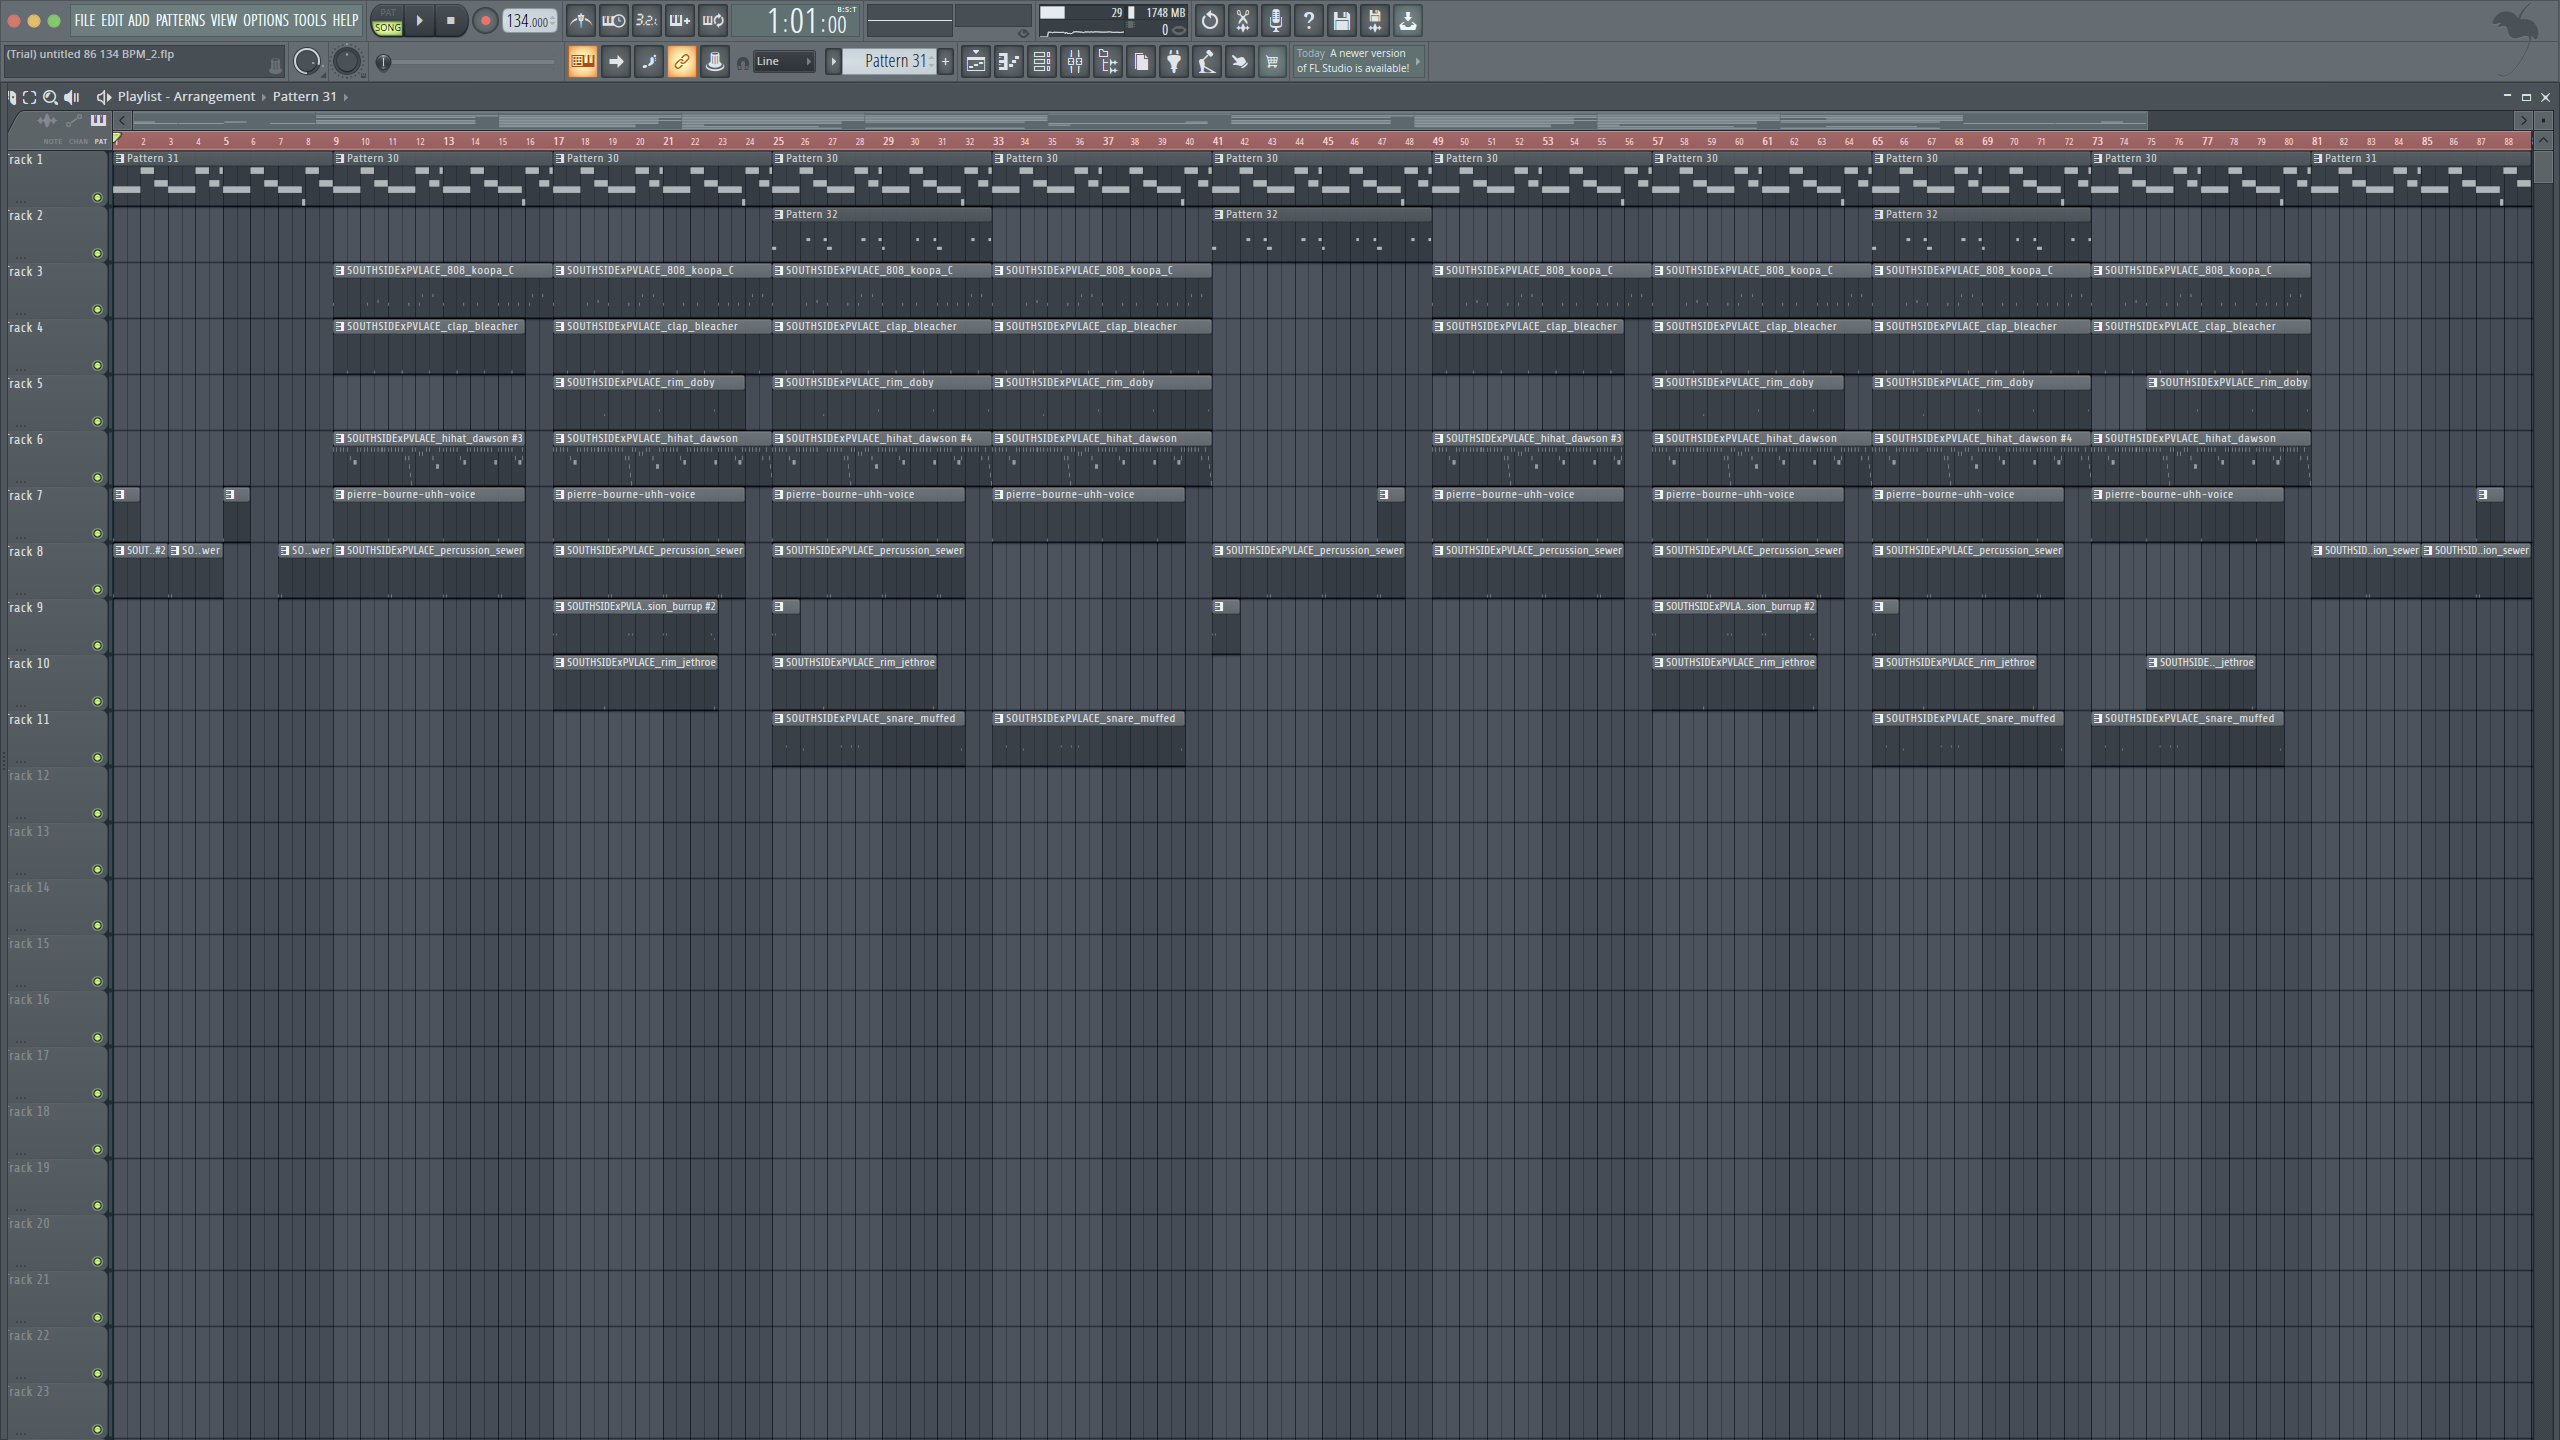
Task: Open the TOOLS menu
Action: (x=310, y=20)
